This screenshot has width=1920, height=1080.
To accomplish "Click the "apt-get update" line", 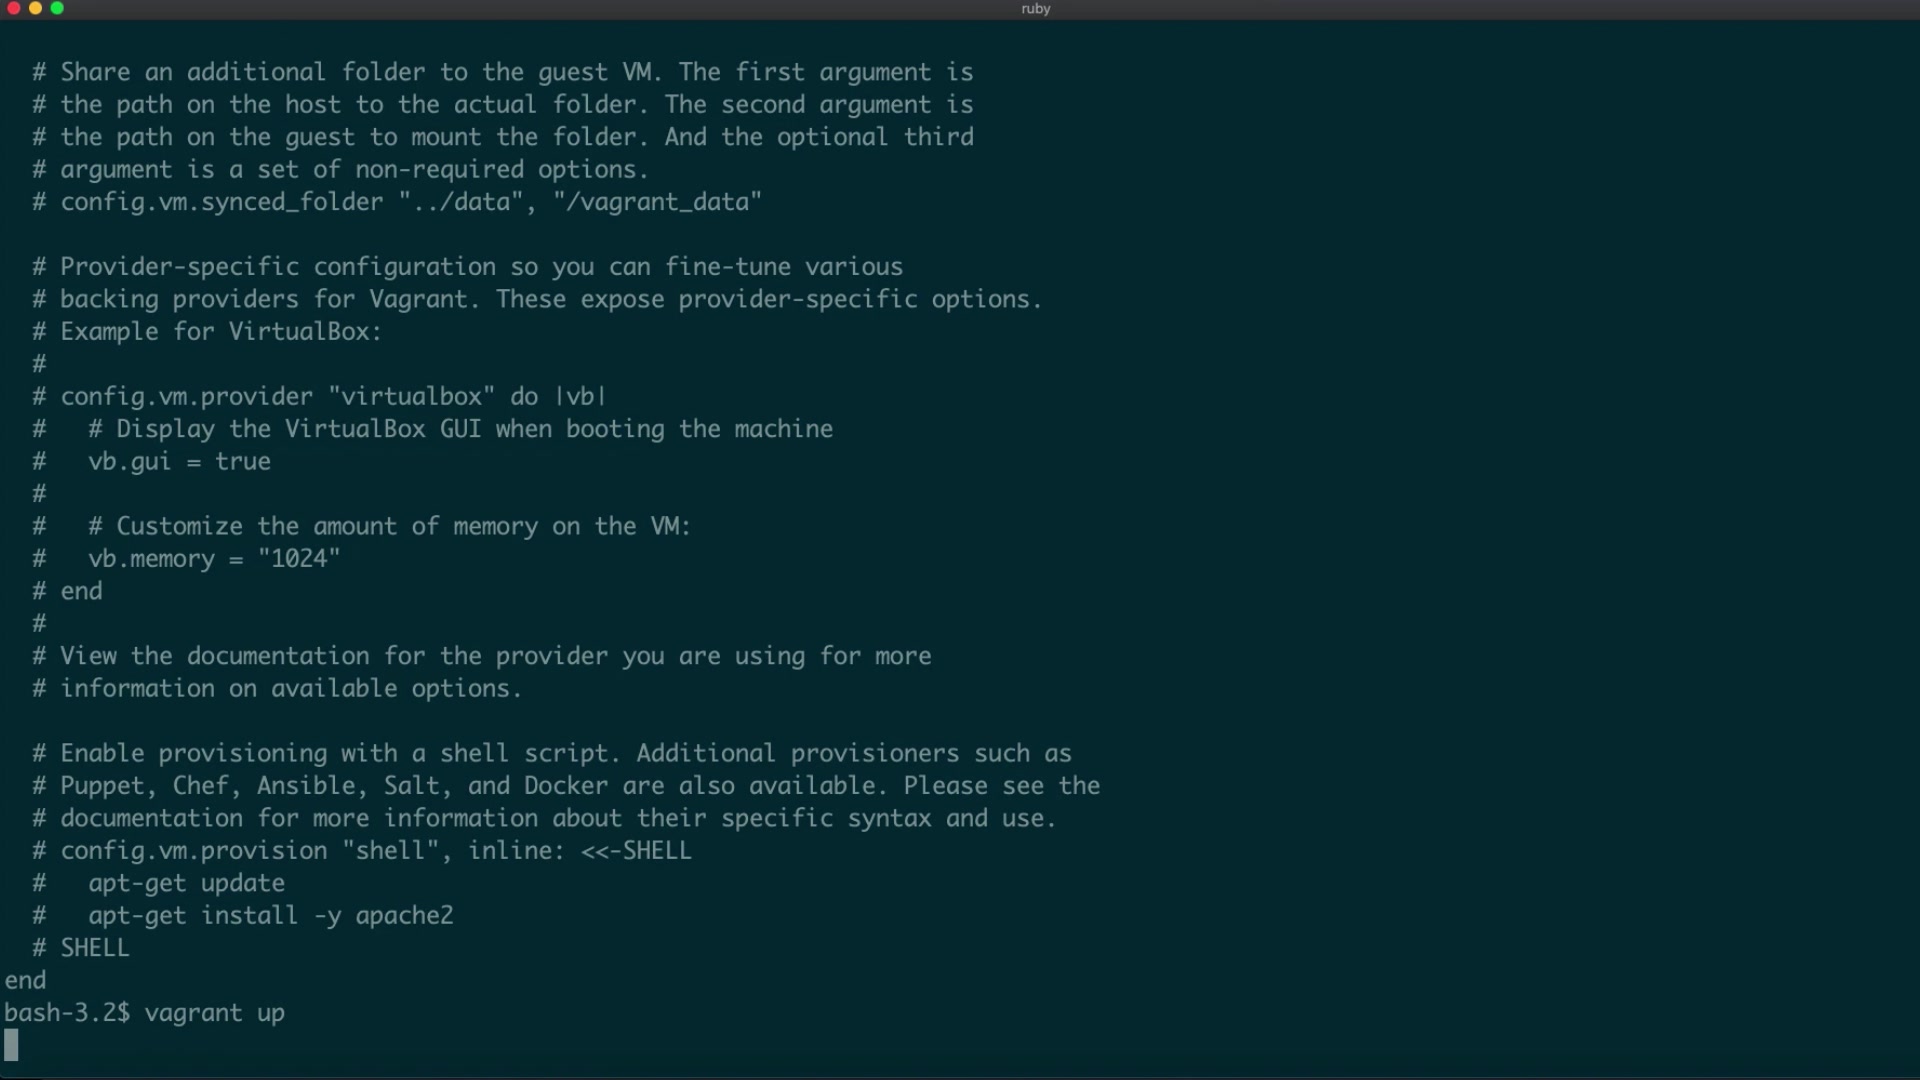I will [x=186, y=883].
